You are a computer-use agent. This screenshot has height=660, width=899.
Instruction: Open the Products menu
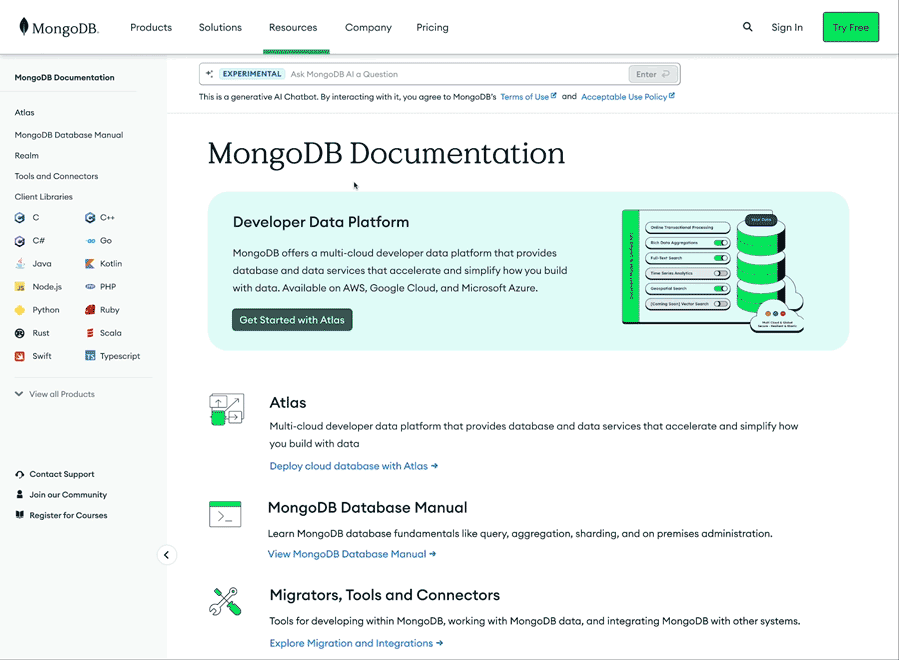[x=151, y=28]
